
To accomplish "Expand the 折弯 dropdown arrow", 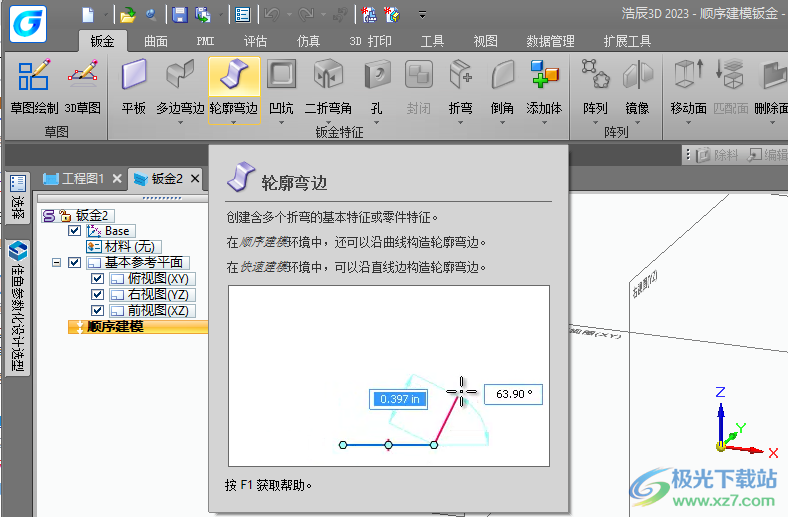I will pos(460,123).
